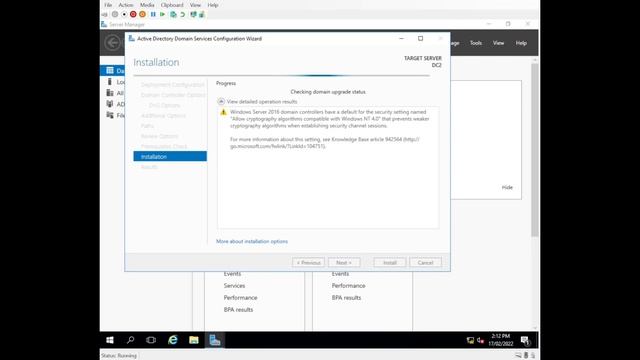Click the Next button
The height and width of the screenshot is (360, 640).
tap(344, 262)
